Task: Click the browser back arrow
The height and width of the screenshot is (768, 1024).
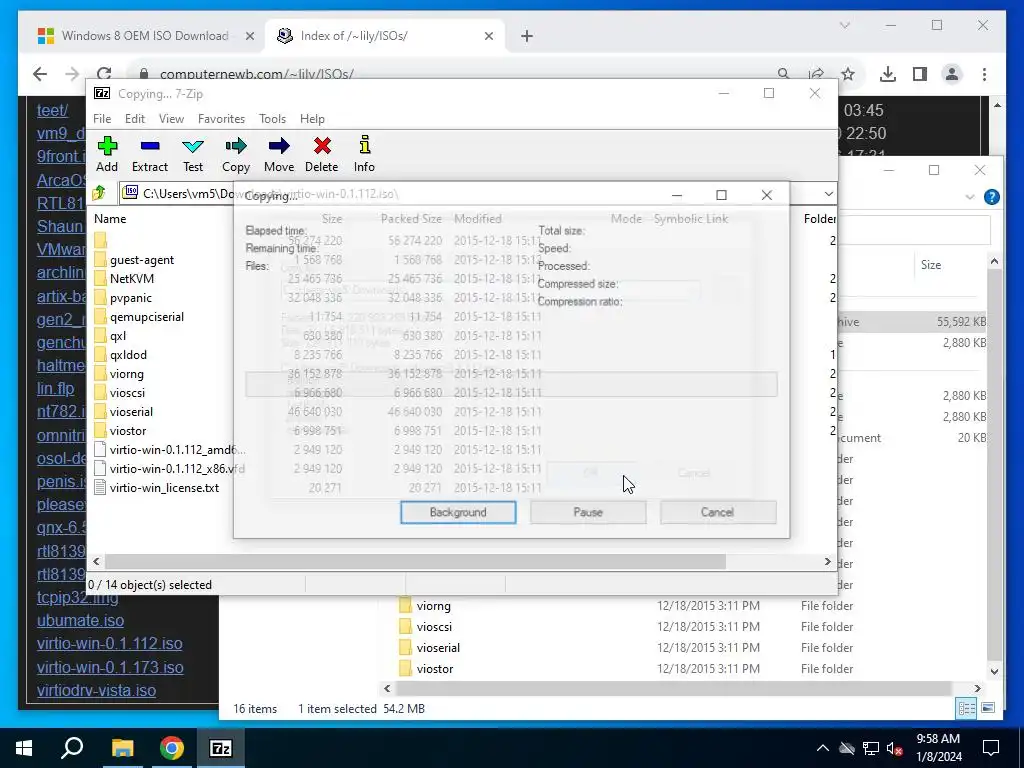Action: pyautogui.click(x=40, y=74)
